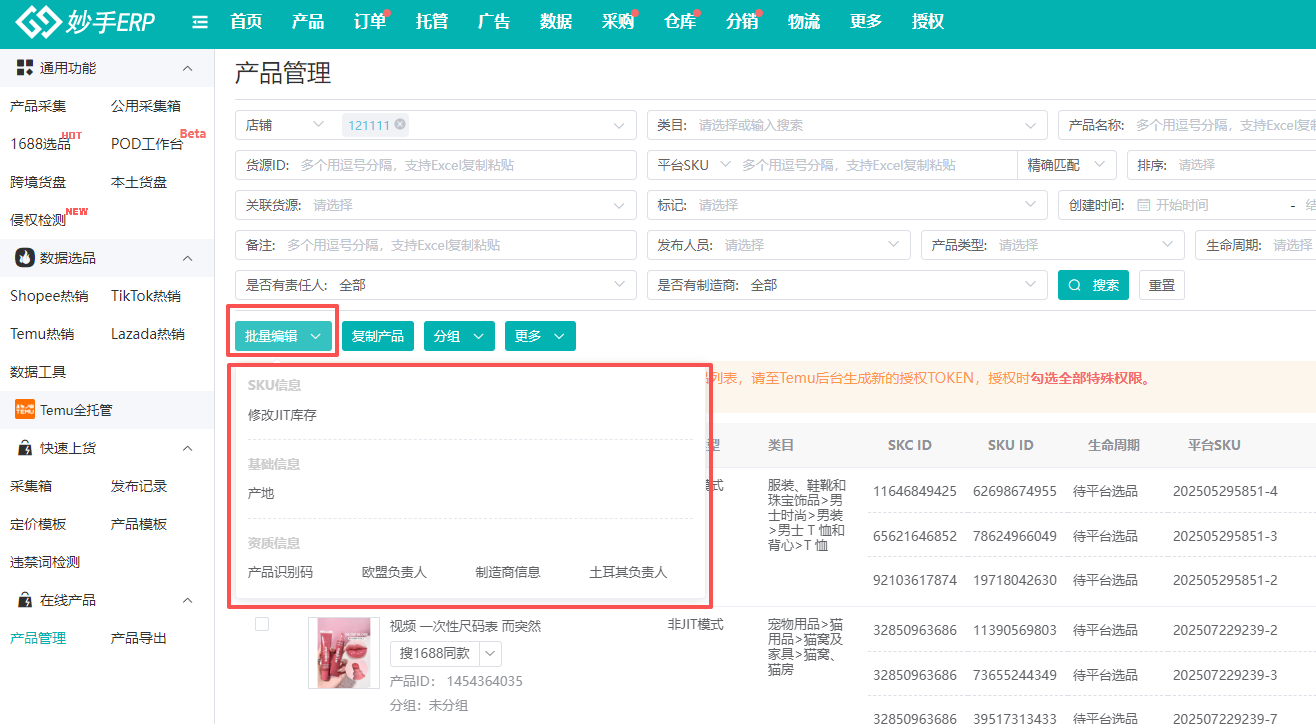Choose 欧盟负责人 in the dropdown menu

point(394,572)
